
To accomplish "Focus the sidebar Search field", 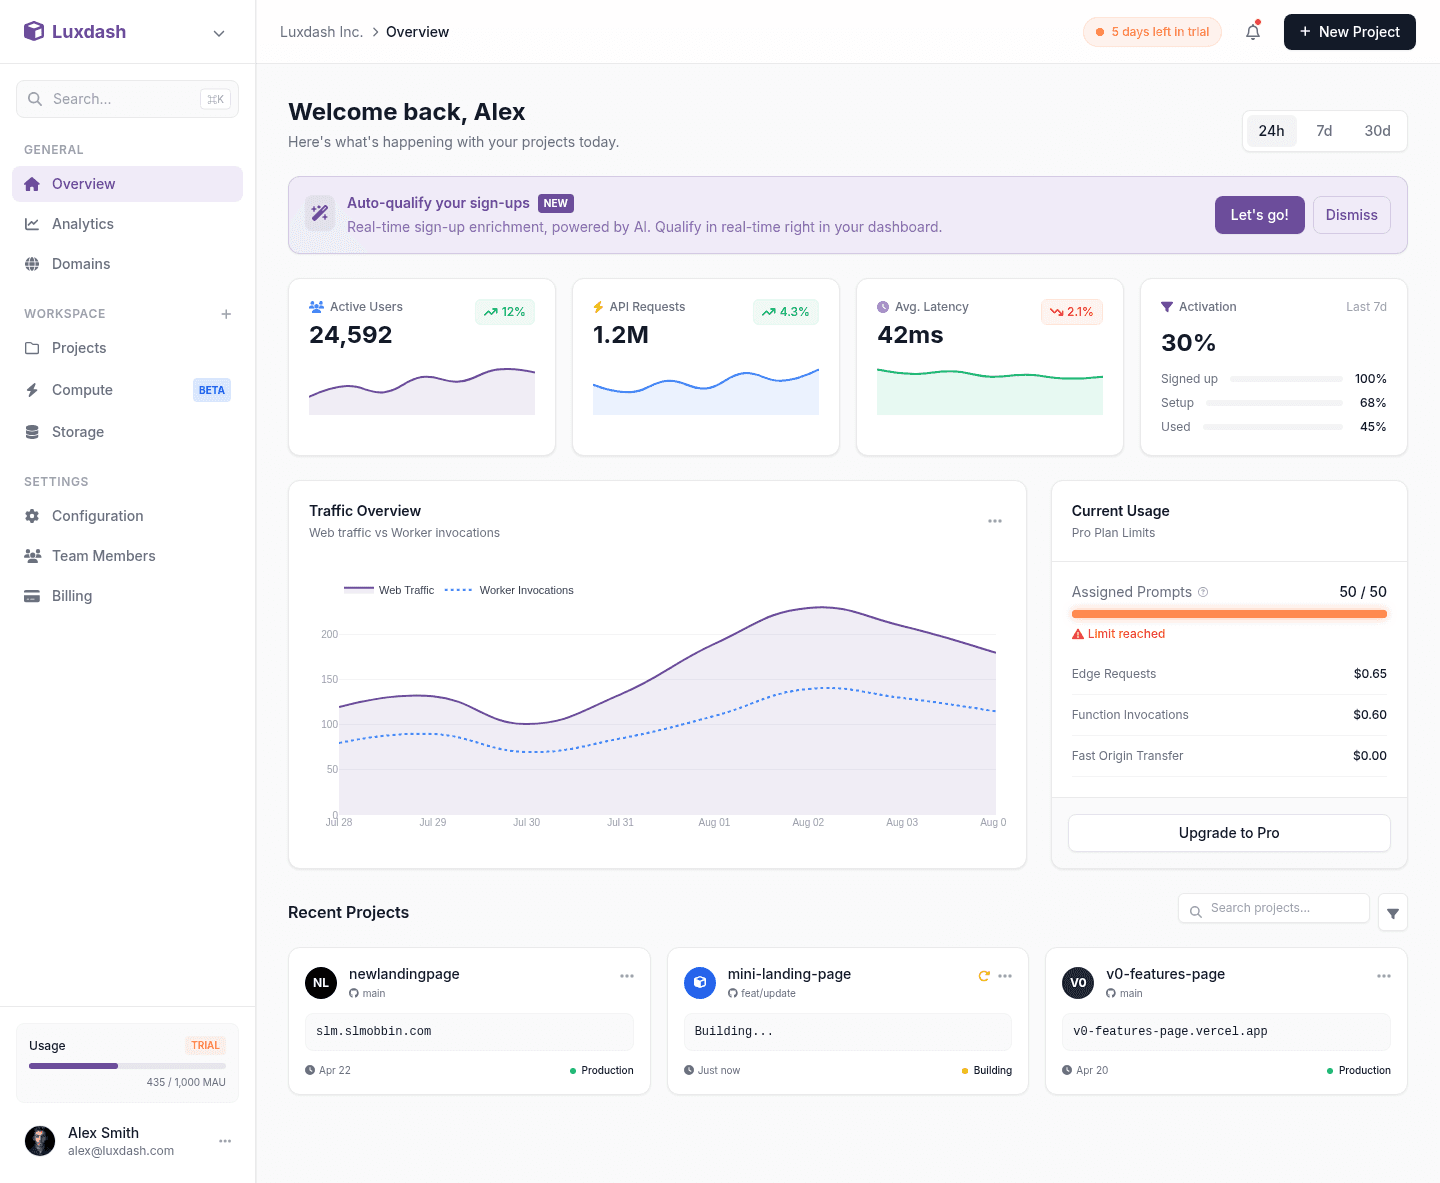I will point(127,99).
